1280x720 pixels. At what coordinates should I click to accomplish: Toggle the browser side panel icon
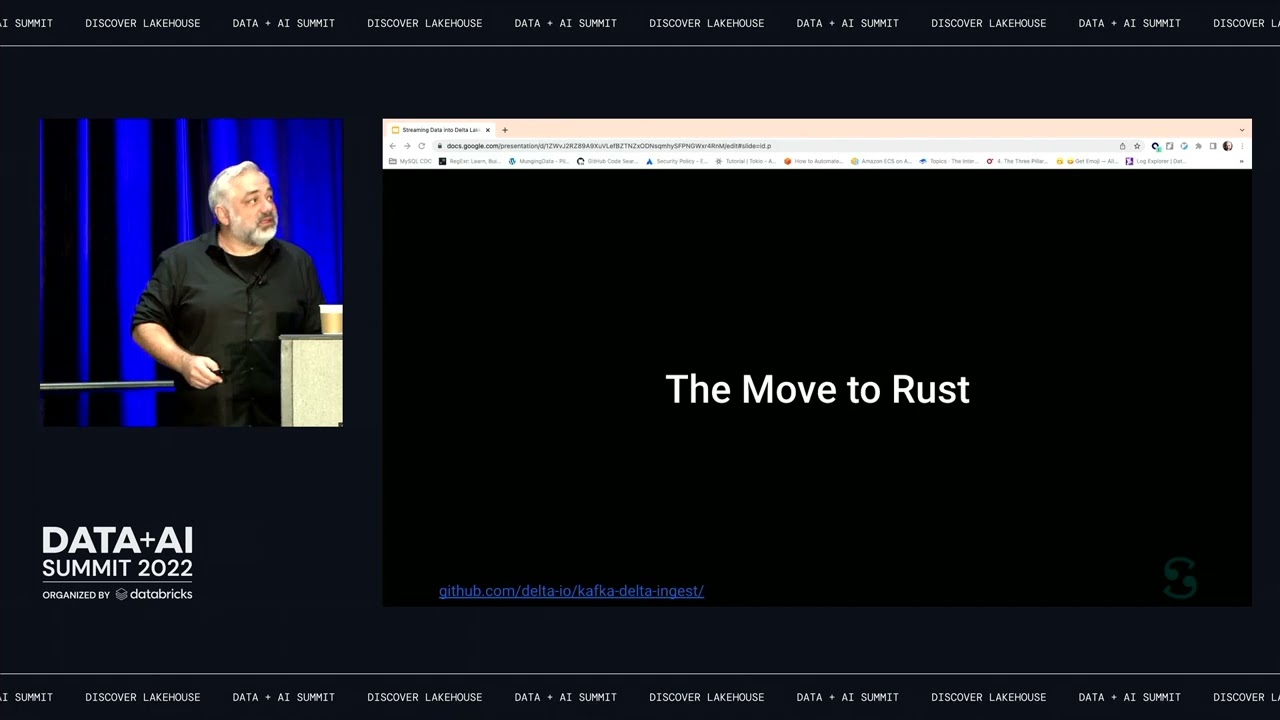click(1213, 146)
